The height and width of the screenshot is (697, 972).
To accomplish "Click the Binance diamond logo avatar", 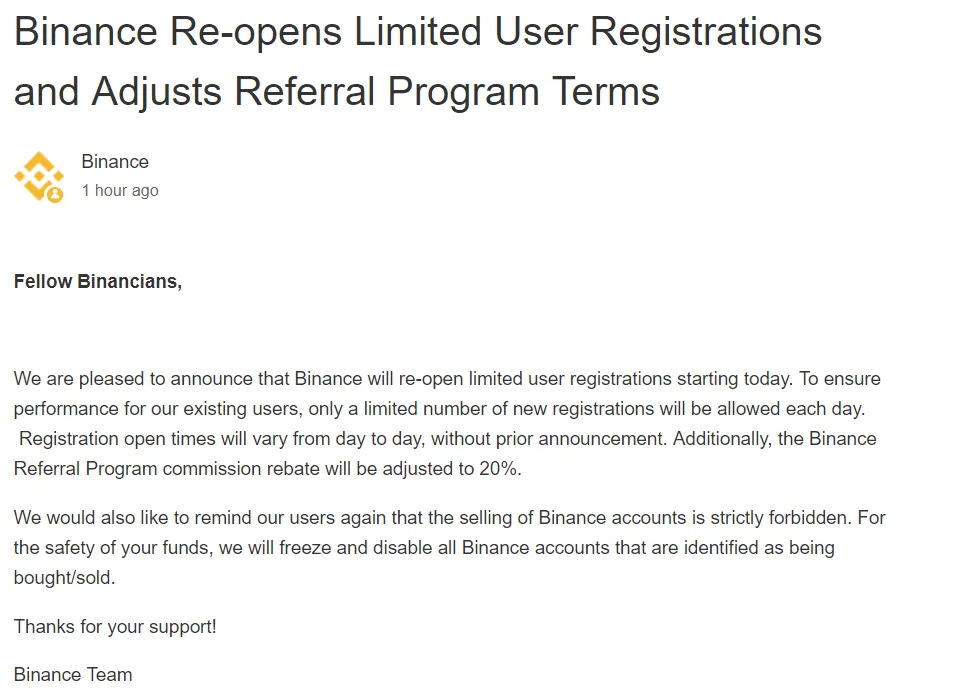I will pos(38,176).
